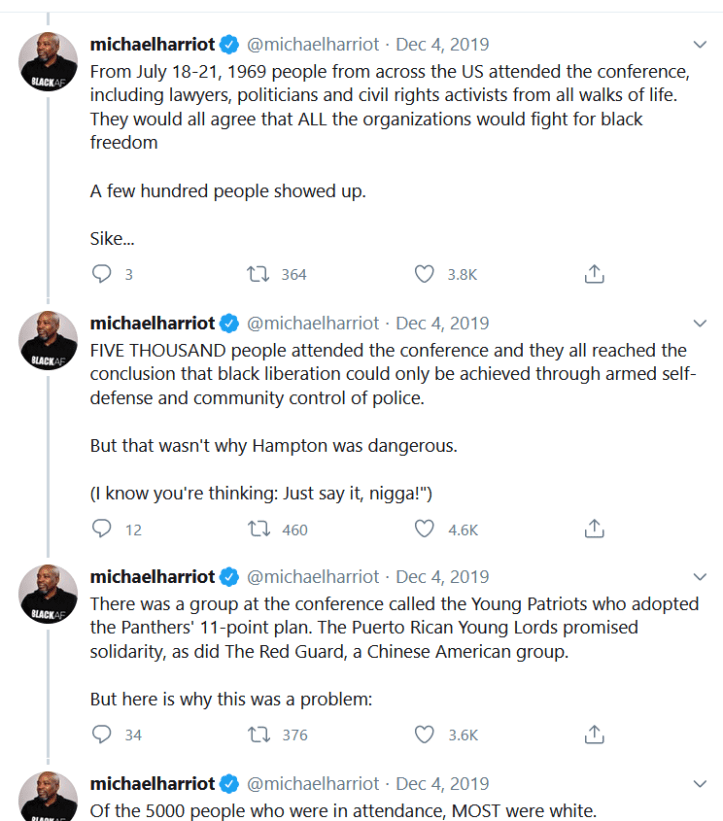Like the tweet with 4.6K likes
This screenshot has height=821, width=723.
click(425, 529)
